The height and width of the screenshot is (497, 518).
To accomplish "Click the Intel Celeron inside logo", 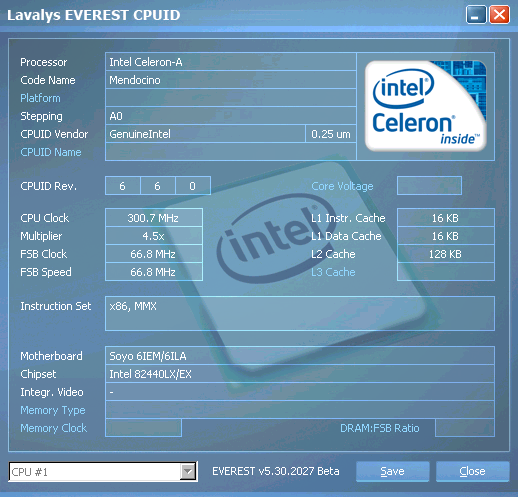I will pyautogui.click(x=426, y=106).
